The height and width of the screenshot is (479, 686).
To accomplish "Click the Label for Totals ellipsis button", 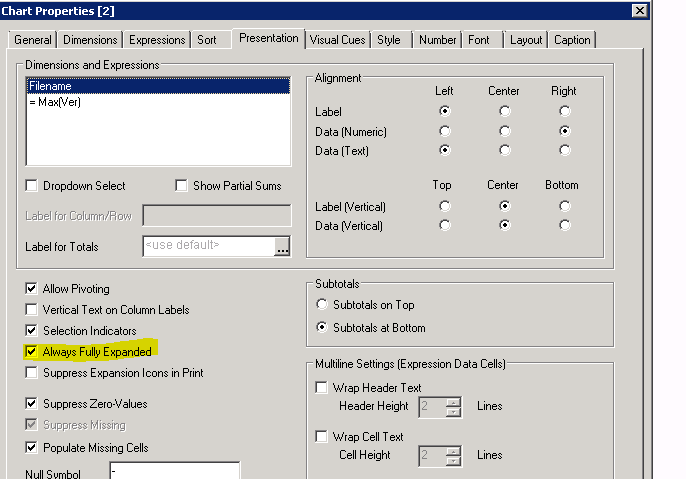I will click(283, 246).
